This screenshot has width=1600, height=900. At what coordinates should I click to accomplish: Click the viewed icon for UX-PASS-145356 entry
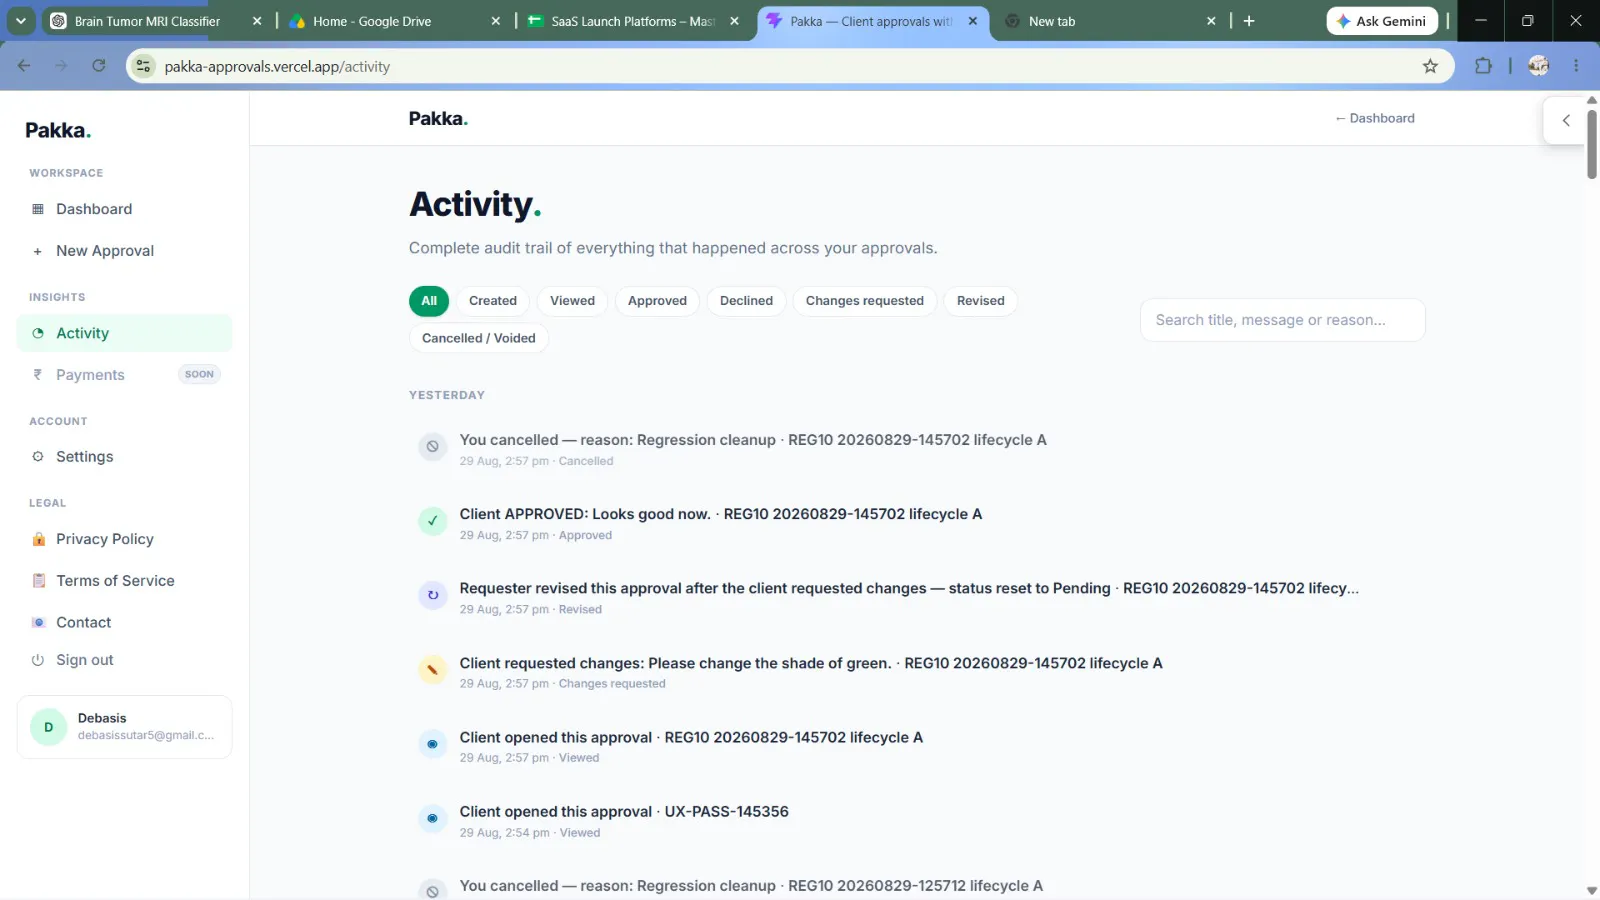(x=432, y=818)
